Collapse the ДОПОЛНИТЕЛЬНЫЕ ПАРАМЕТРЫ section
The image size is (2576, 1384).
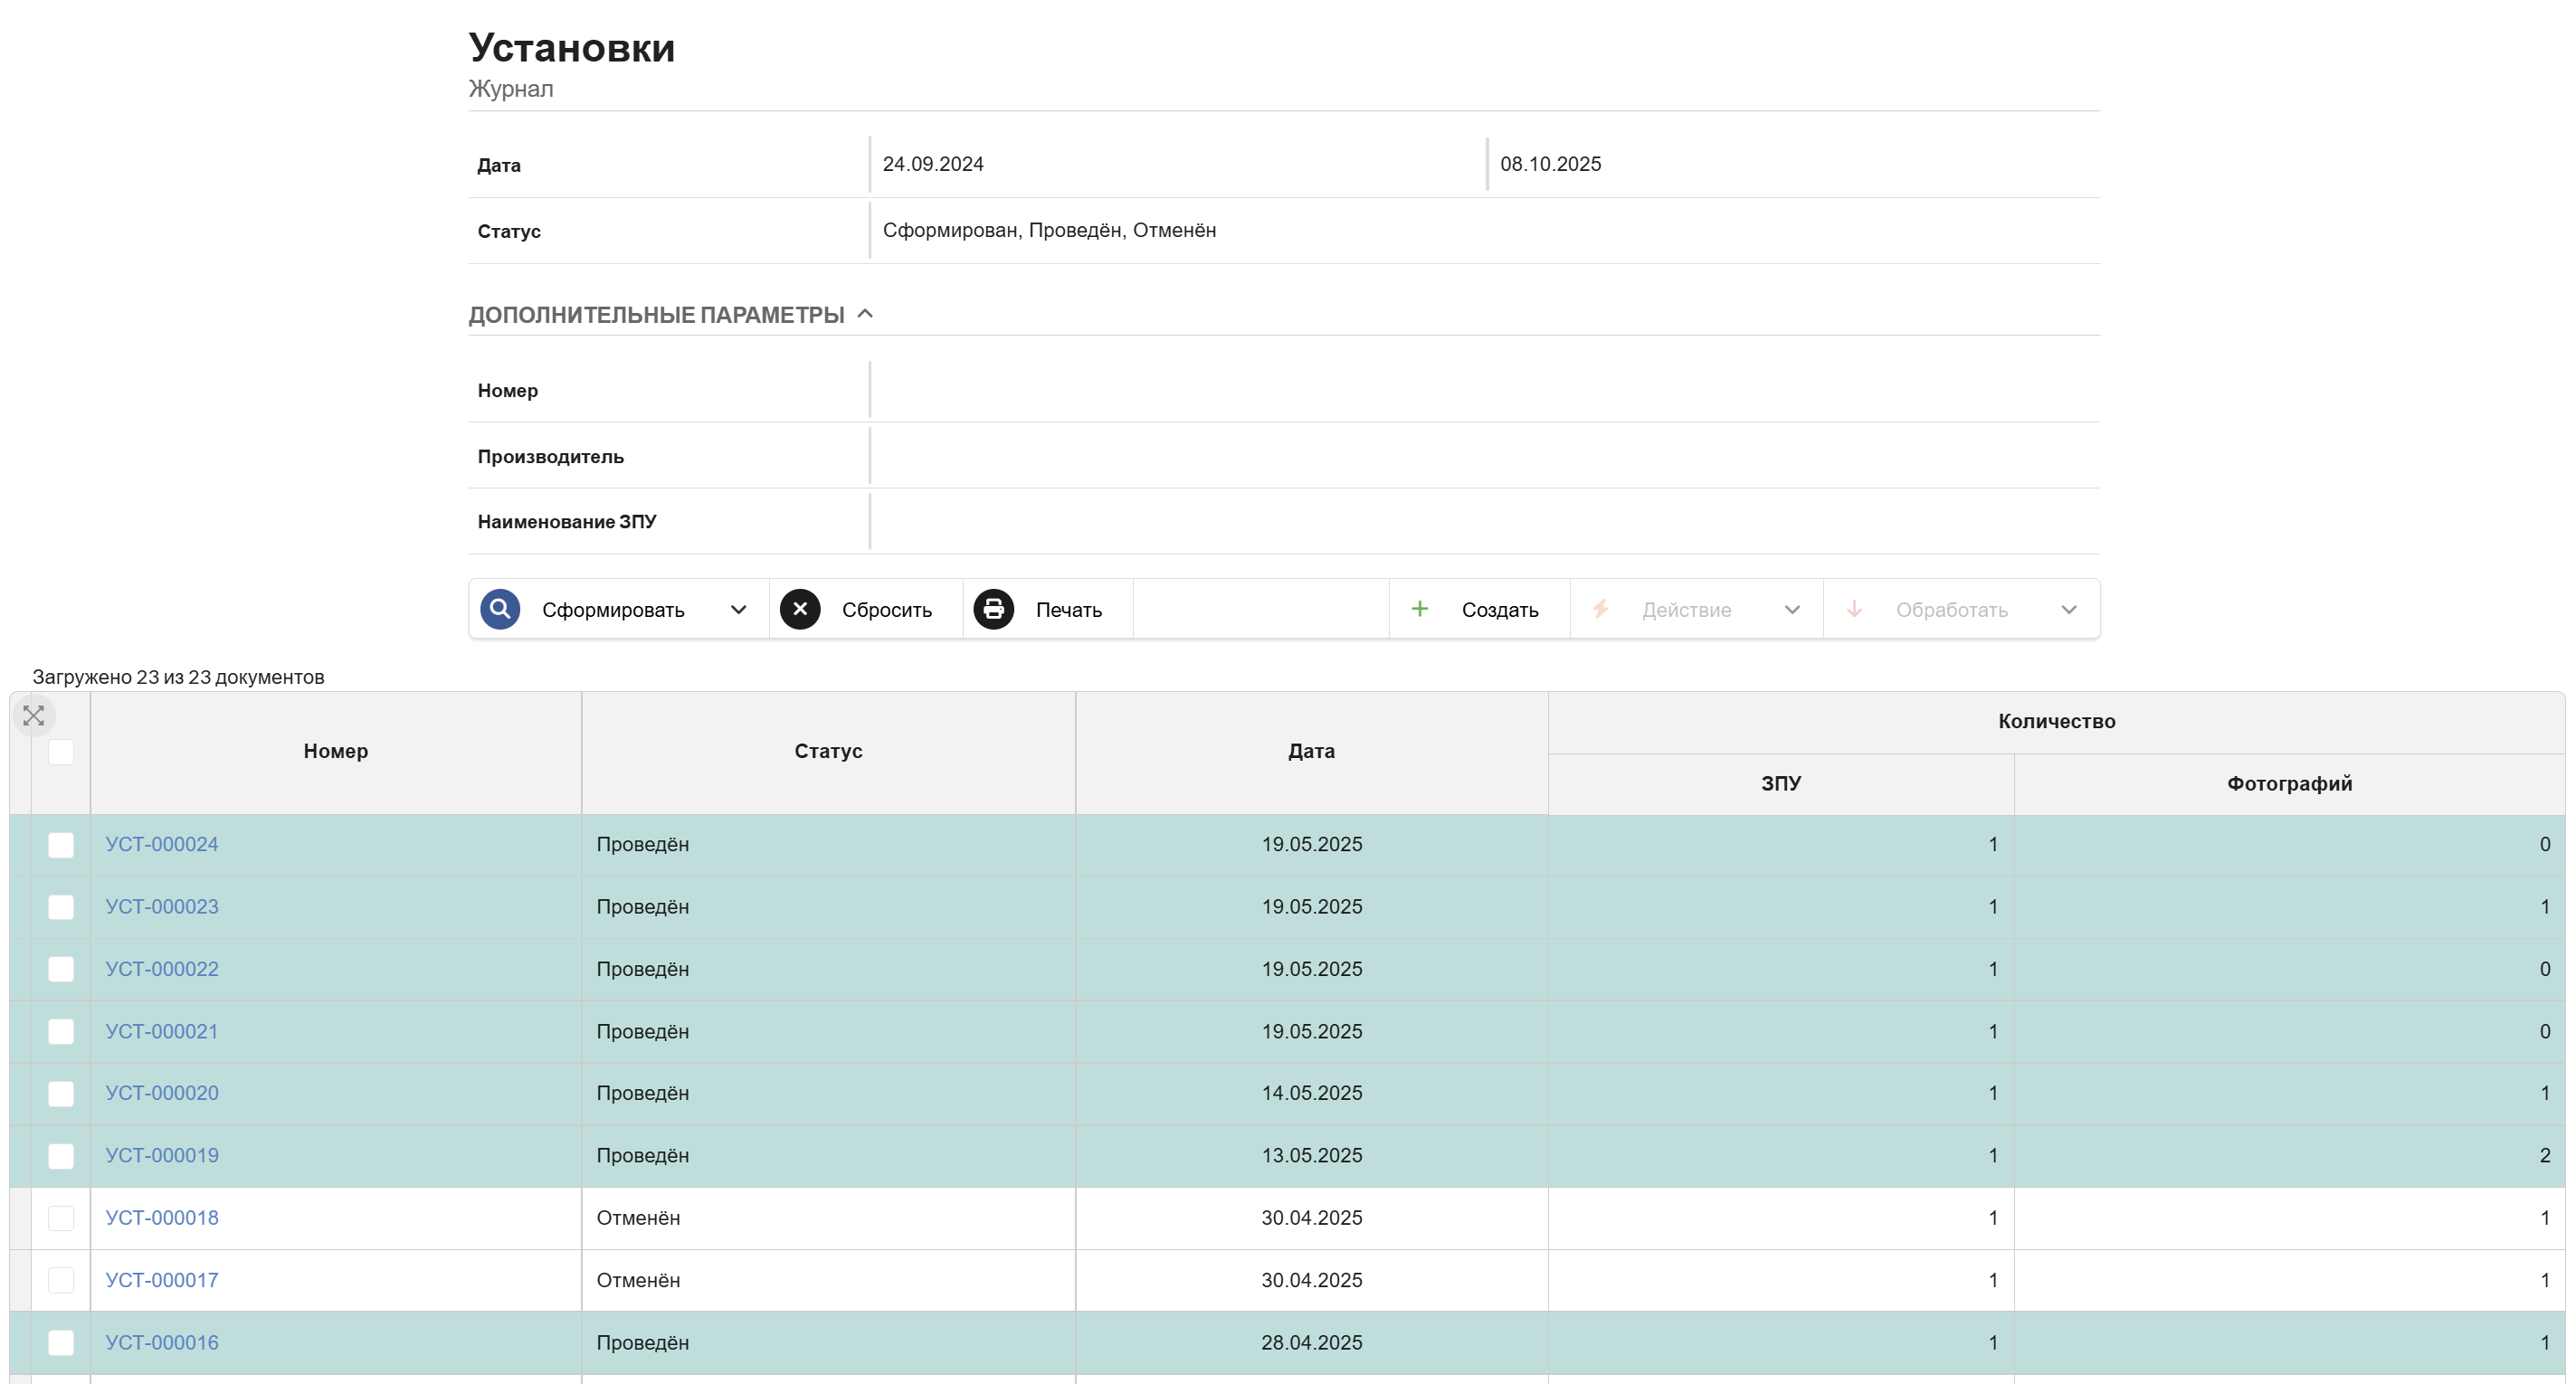(866, 314)
